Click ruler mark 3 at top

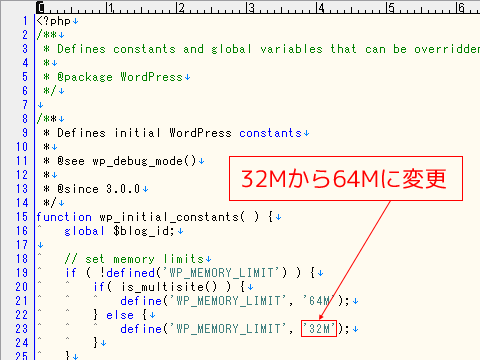(x=251, y=7)
